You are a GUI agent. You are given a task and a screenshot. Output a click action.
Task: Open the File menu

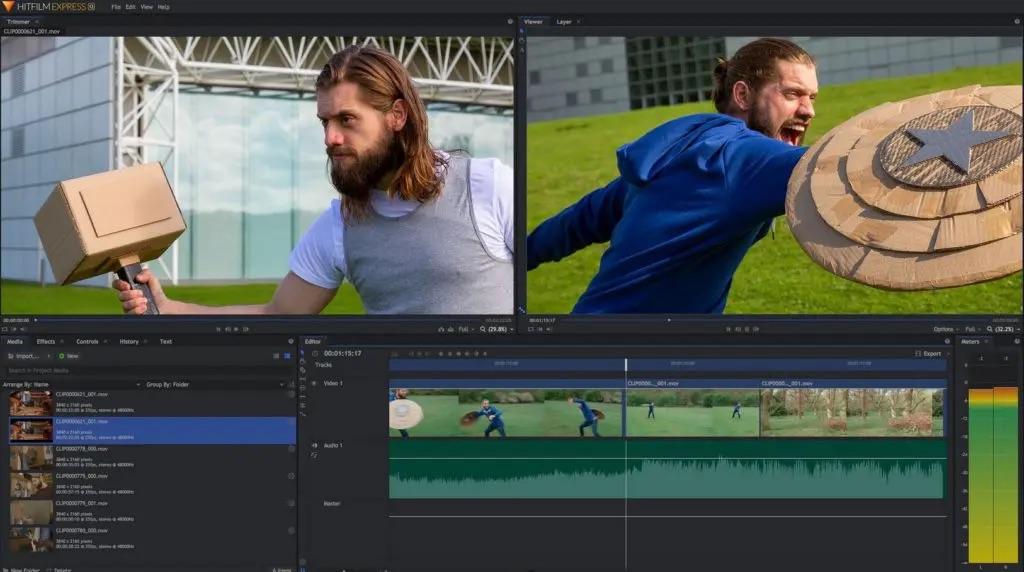click(116, 7)
